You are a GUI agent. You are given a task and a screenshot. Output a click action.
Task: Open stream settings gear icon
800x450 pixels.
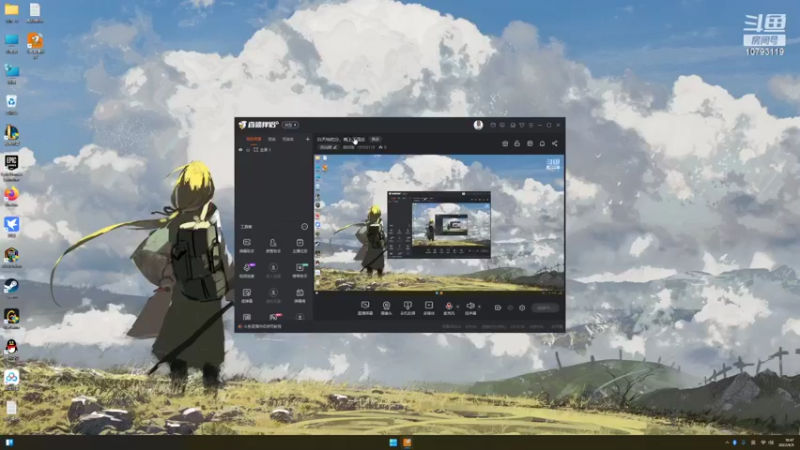click(522, 308)
